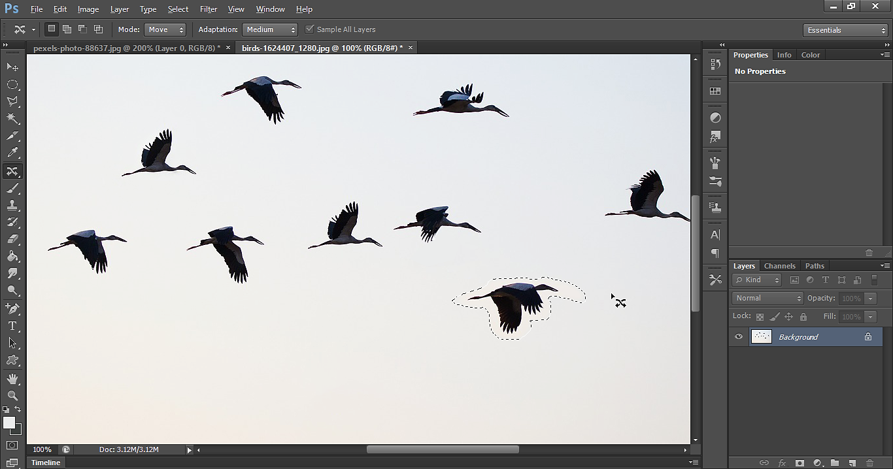Select the Path Selection tool
The image size is (893, 470).
[12, 343]
